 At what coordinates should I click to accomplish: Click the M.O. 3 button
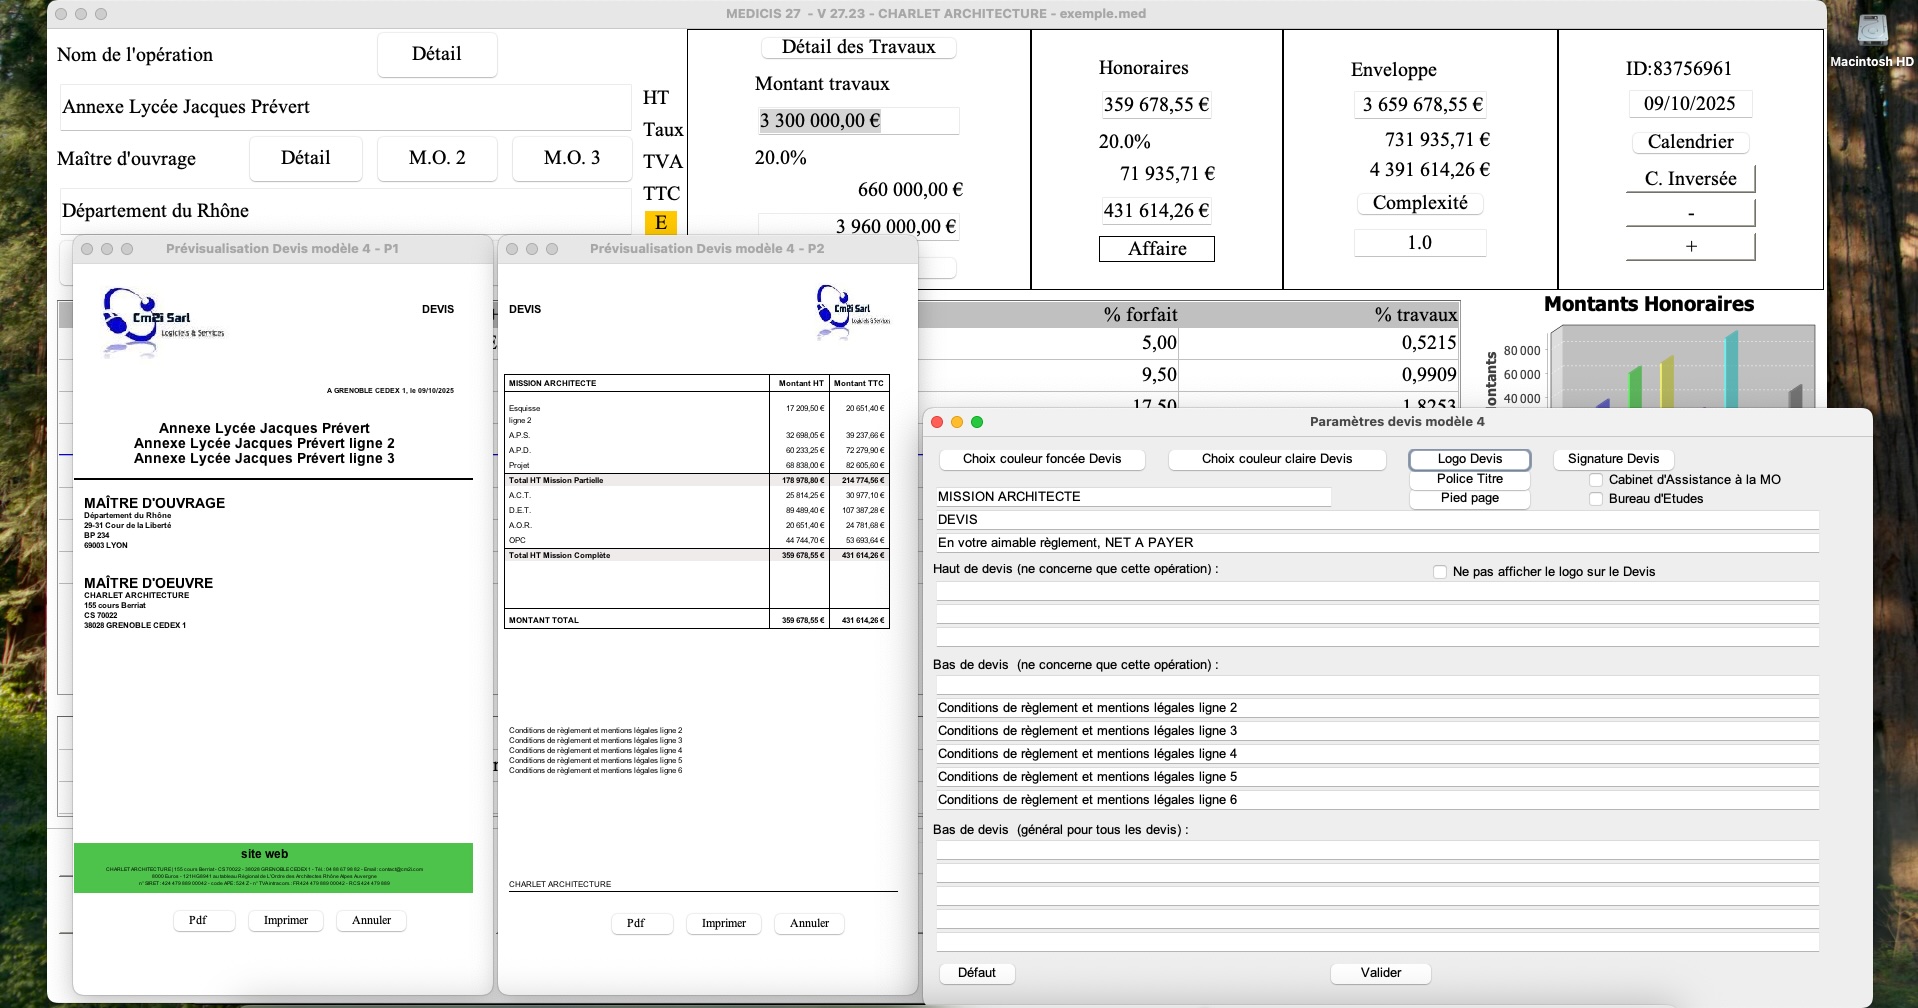572,158
